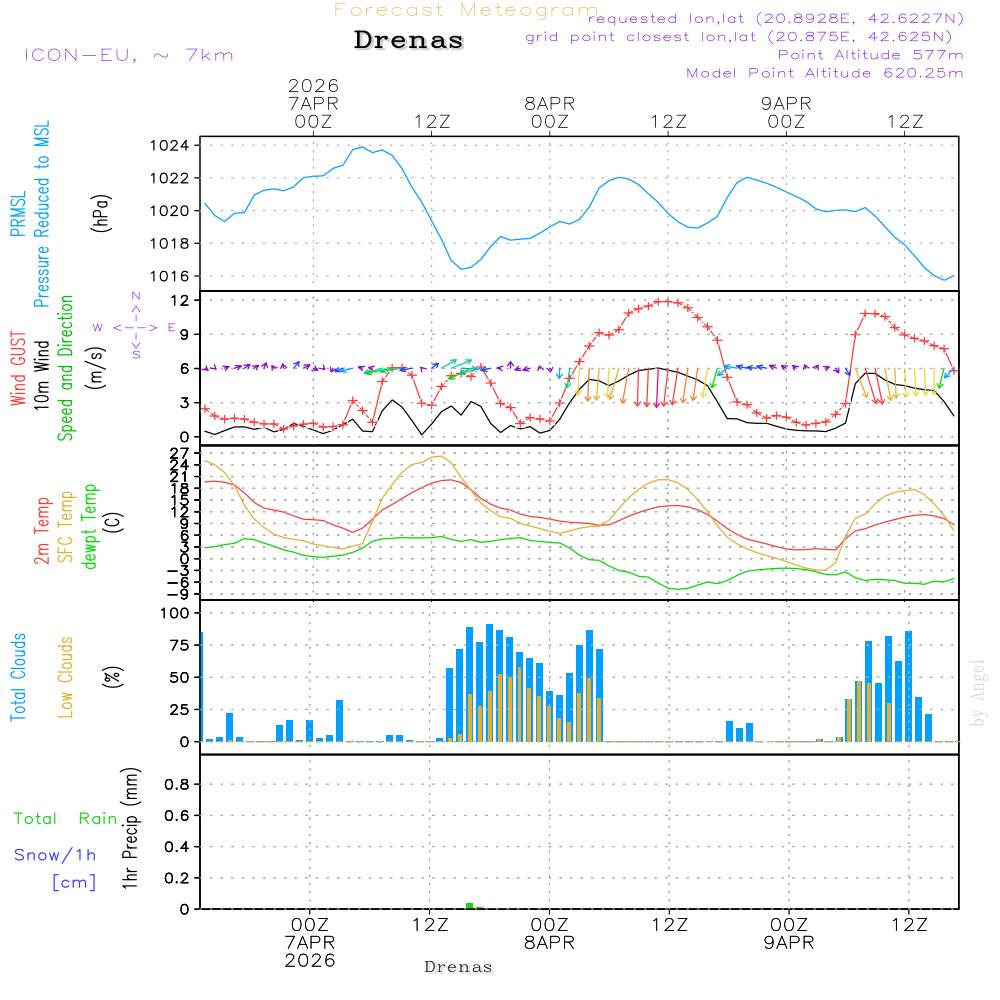Click the Point Altitude 577m text
1000x1000 pixels.
point(870,55)
